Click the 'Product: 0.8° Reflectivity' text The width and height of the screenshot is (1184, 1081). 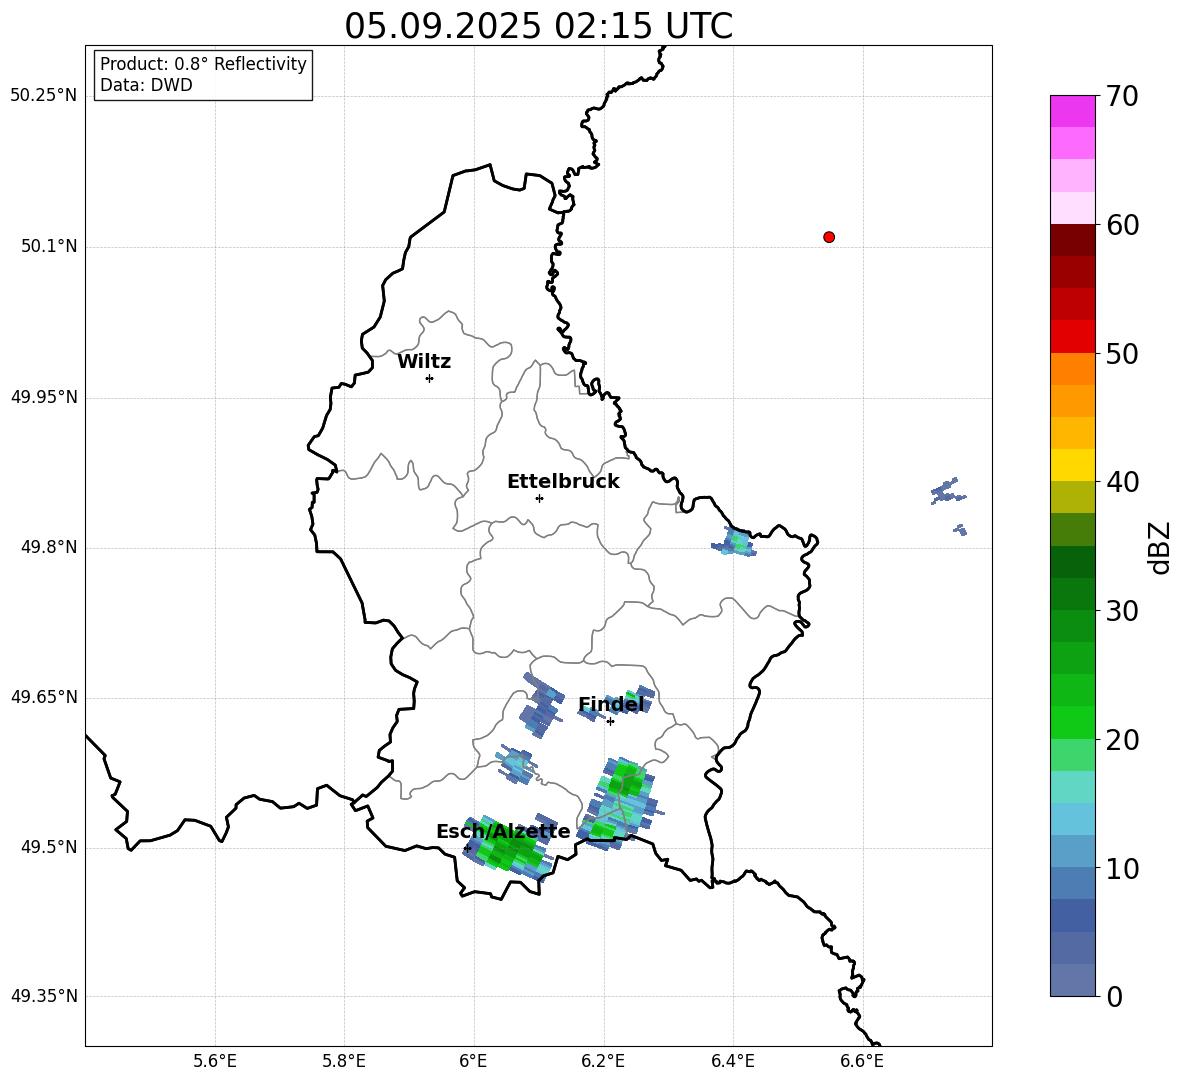pos(203,64)
